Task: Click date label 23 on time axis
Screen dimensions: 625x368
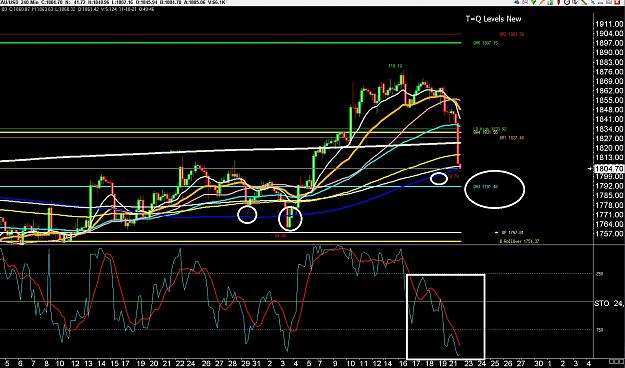Action: [469, 364]
